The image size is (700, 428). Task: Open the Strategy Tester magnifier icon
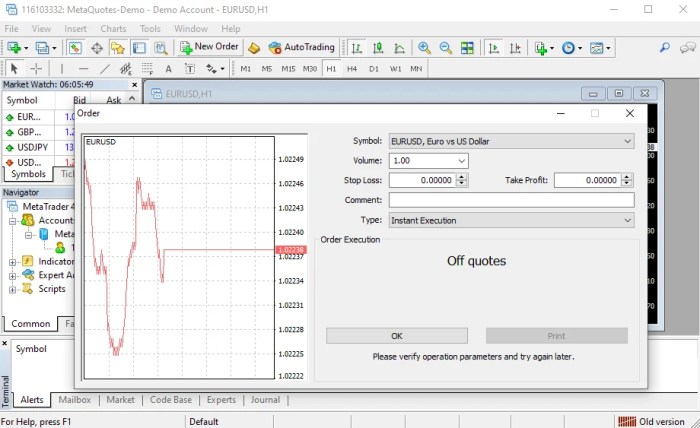click(x=161, y=48)
